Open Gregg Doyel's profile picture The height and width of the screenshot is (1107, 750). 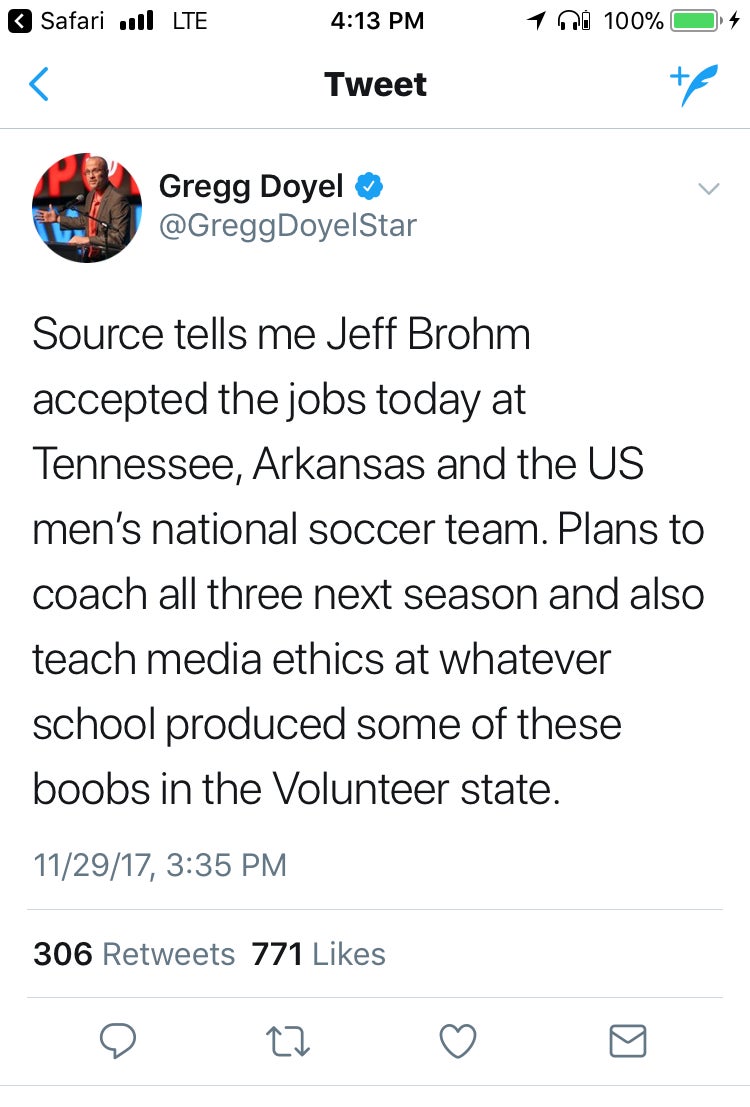[87, 207]
